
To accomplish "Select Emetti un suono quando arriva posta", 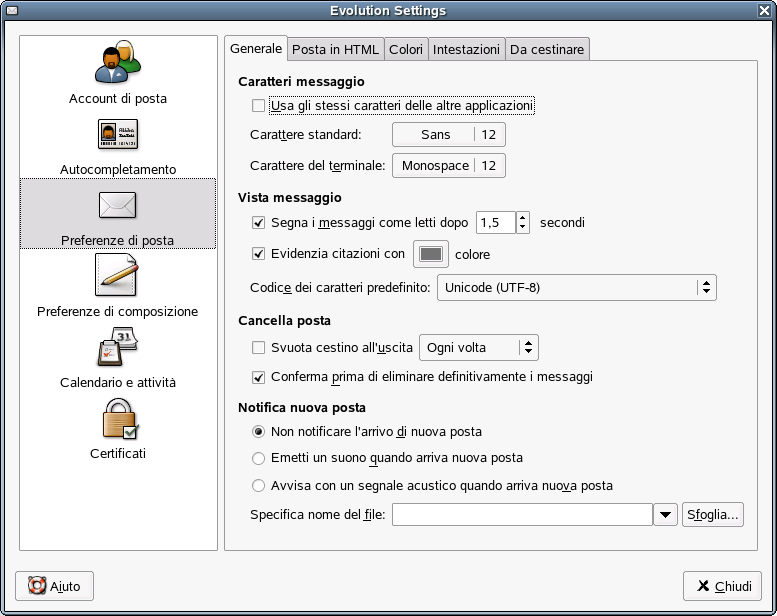I will pyautogui.click(x=258, y=458).
